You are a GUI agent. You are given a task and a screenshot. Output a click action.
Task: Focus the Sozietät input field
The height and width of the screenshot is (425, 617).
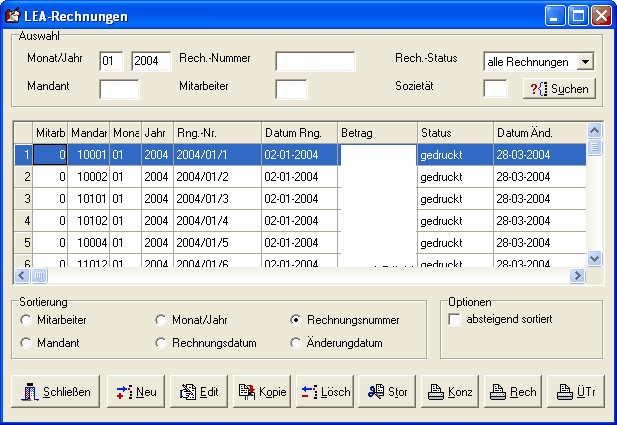pyautogui.click(x=495, y=88)
